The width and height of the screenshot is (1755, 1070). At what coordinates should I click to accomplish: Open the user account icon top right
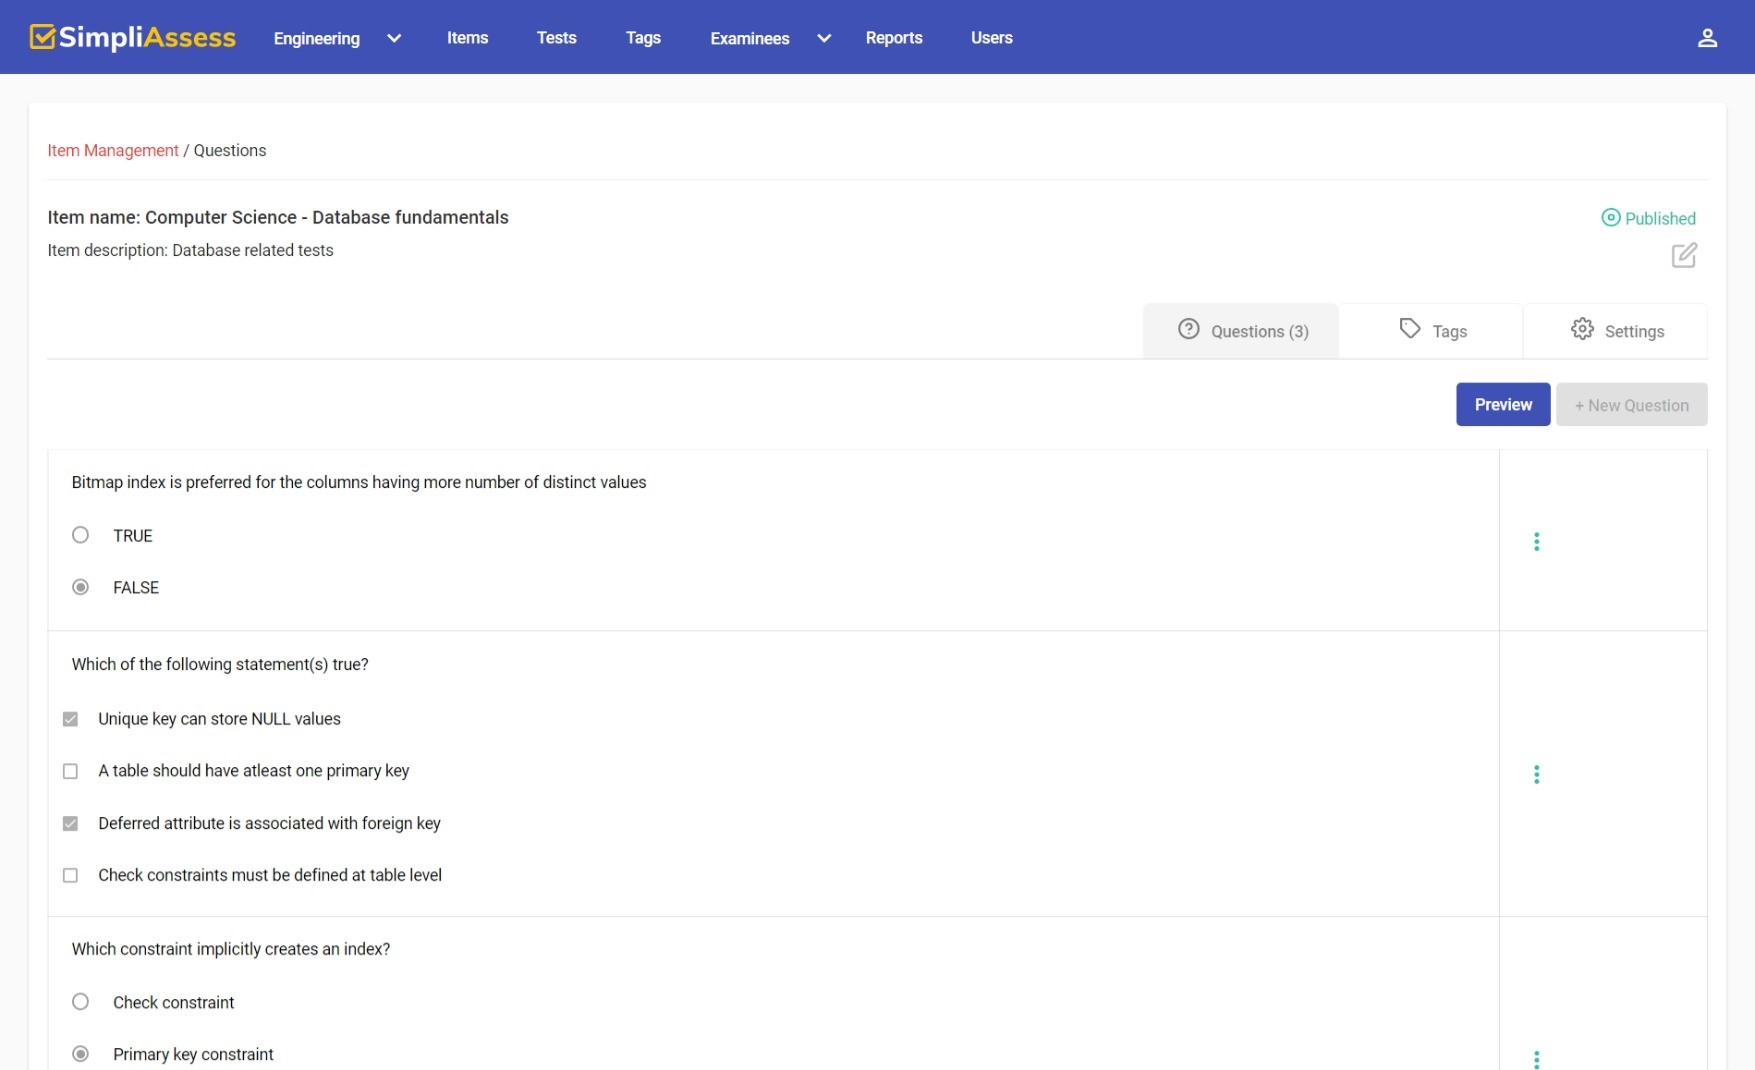[x=1707, y=36]
